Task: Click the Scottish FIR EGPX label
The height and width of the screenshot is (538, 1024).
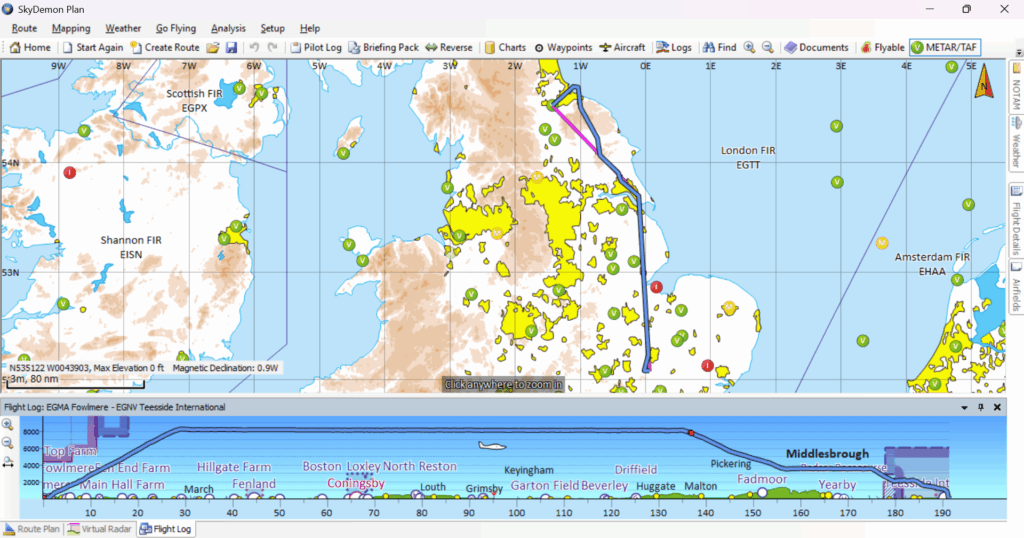Action: click(194, 101)
